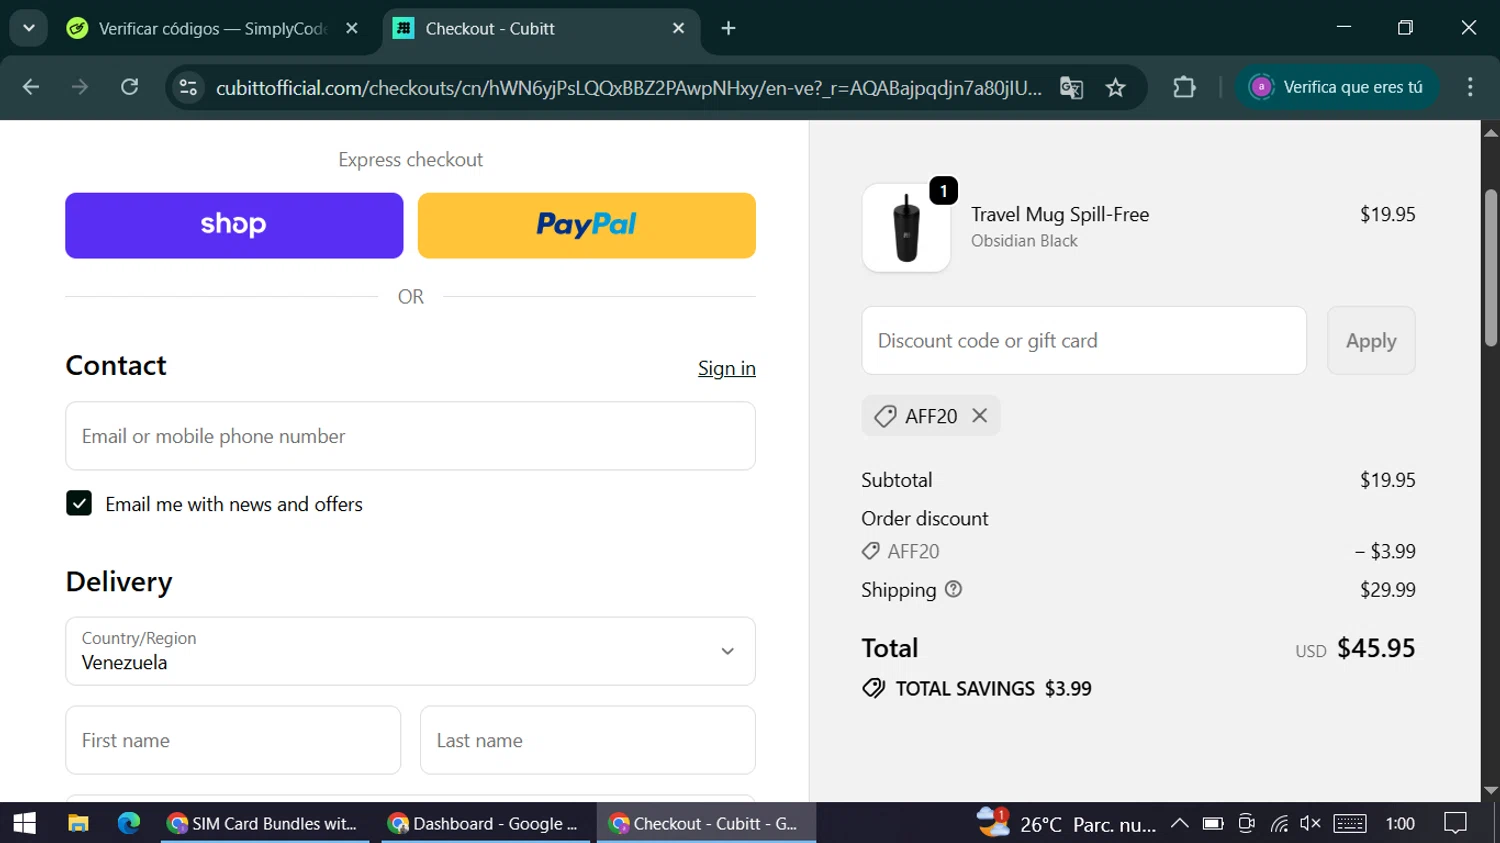1500x843 pixels.
Task: Open a new browser tab
Action: point(728,28)
